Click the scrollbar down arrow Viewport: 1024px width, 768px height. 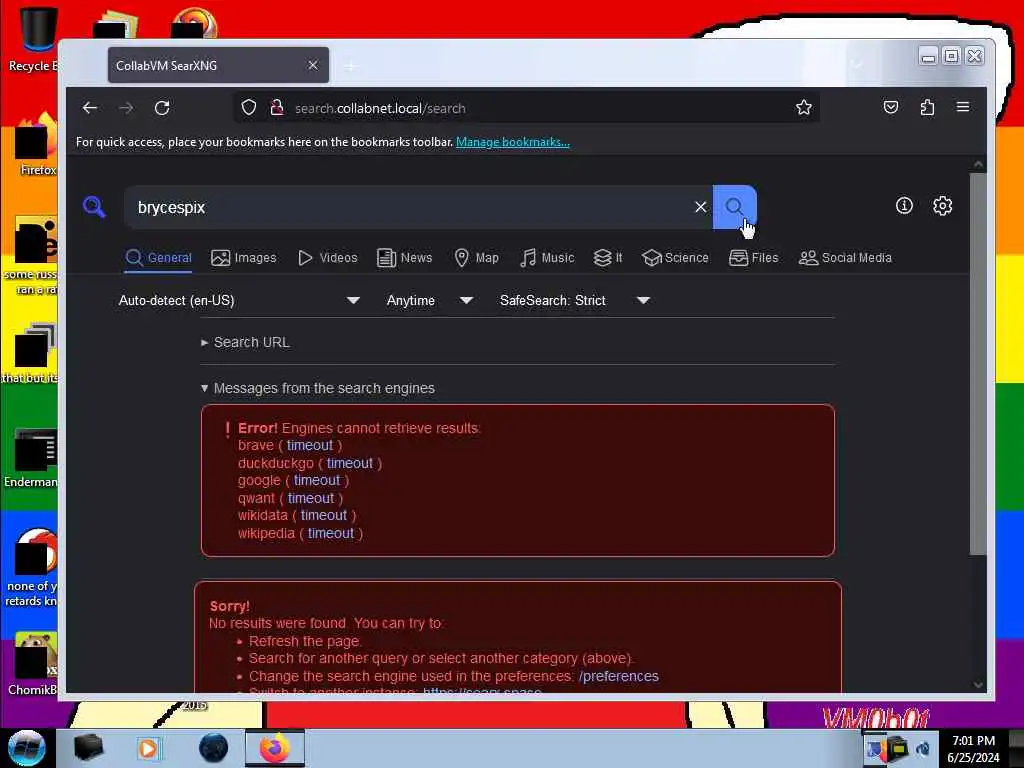(978, 684)
